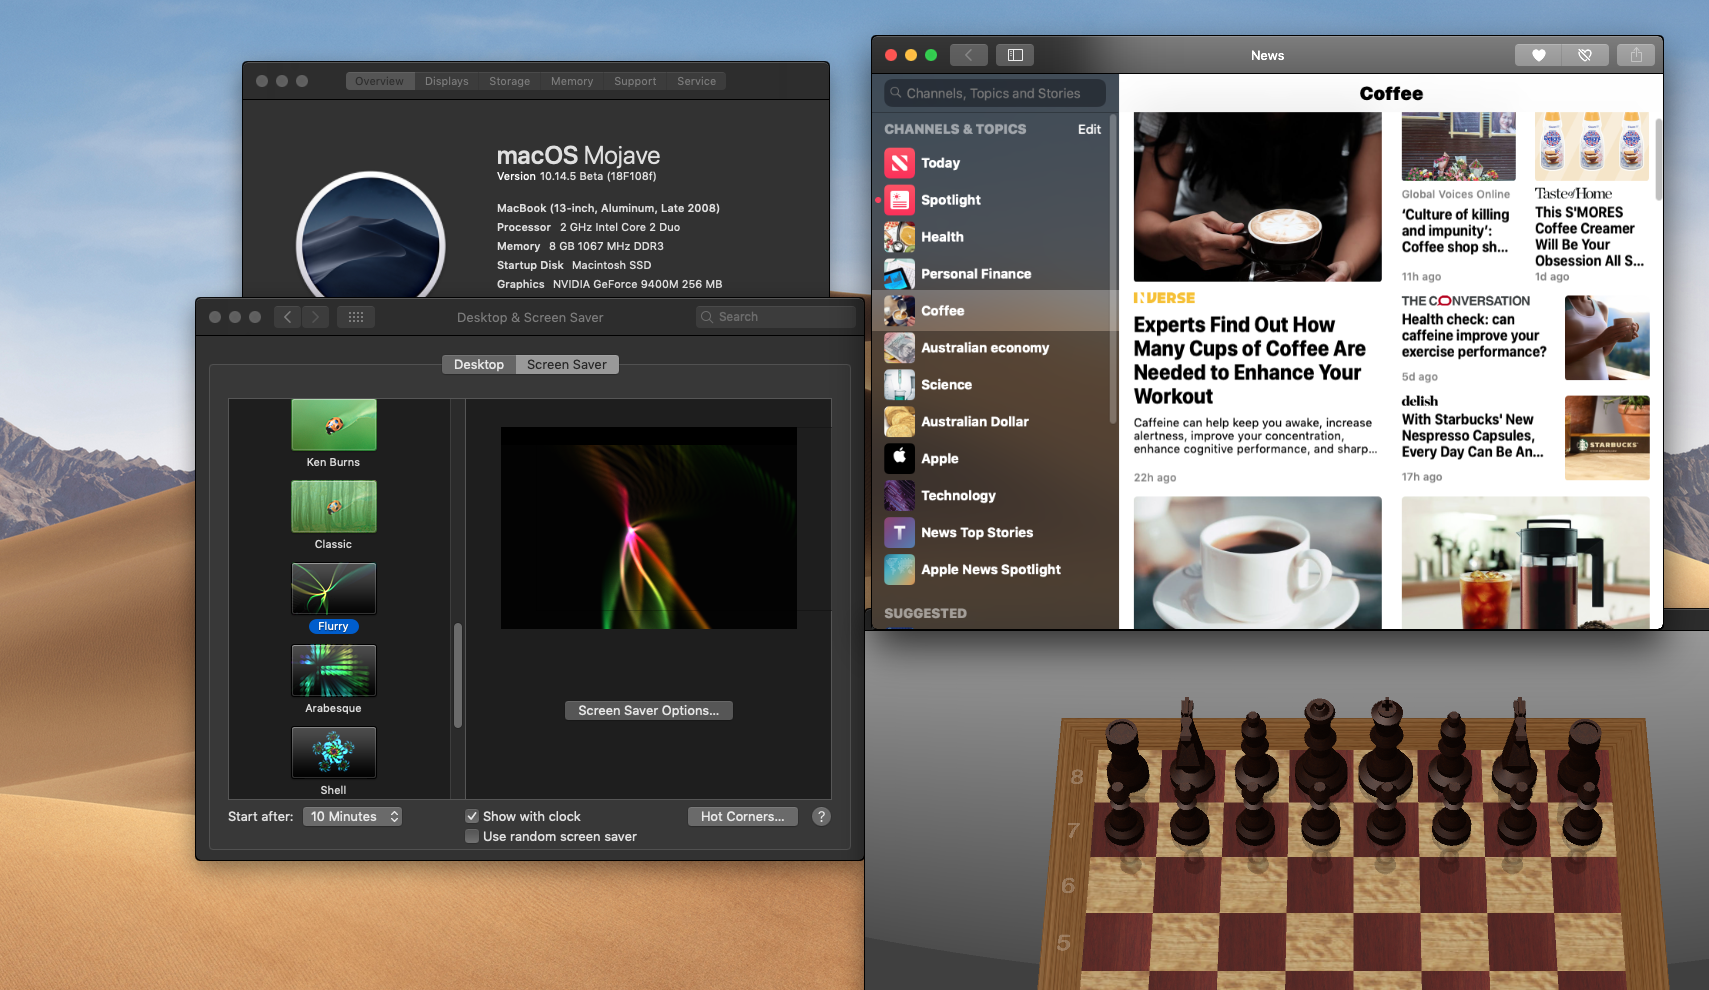Click the News article area scrollbar

tap(1658, 159)
